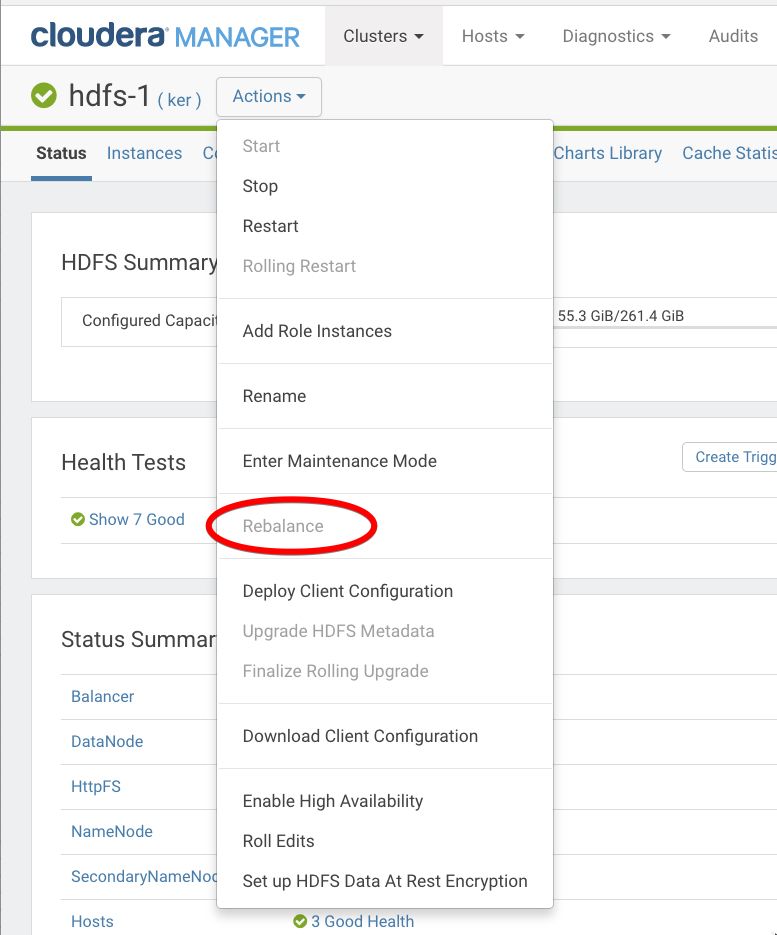Screen dimensions: 777x935
Task: Select Enable High Availability option
Action: pos(332,801)
